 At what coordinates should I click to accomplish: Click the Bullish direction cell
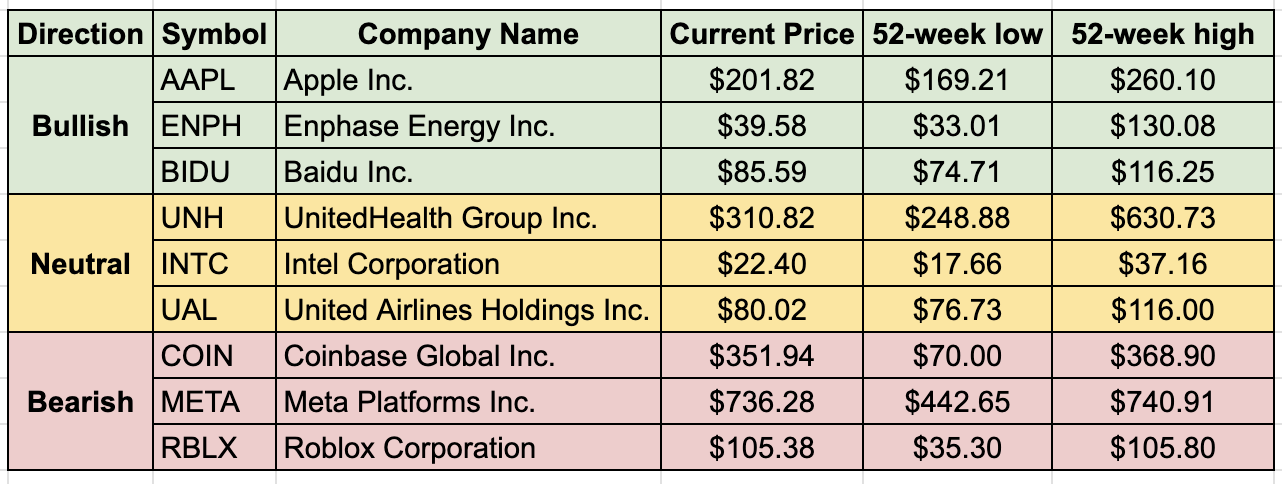tap(81, 126)
